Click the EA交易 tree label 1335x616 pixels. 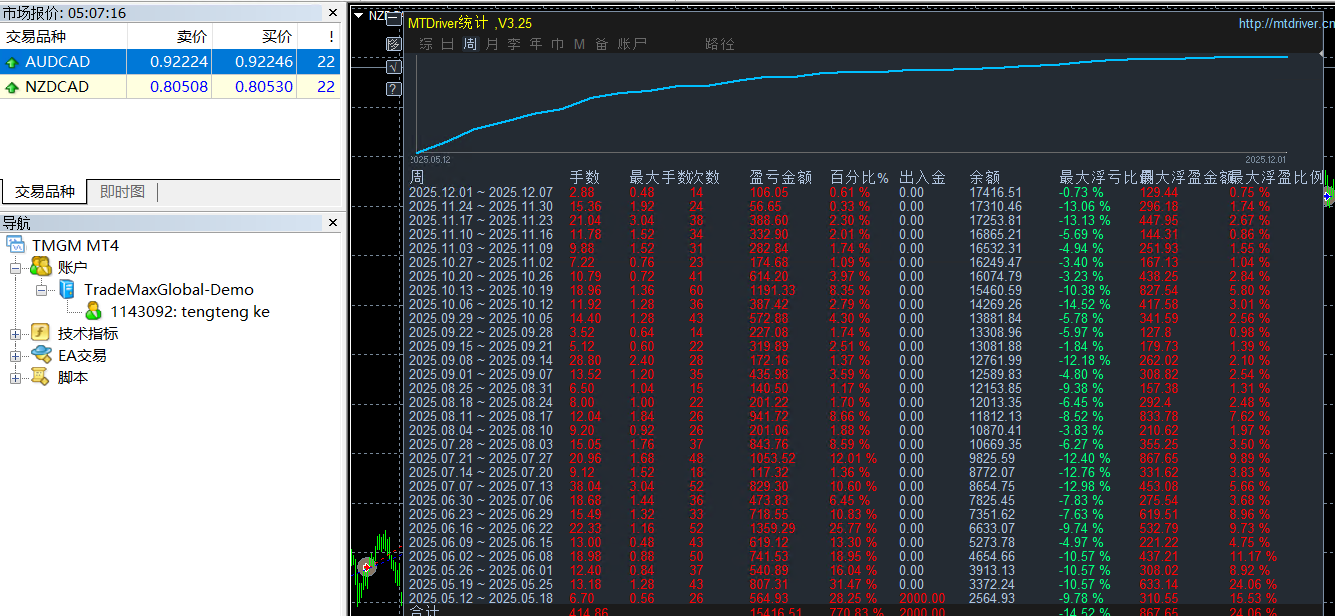tap(82, 355)
